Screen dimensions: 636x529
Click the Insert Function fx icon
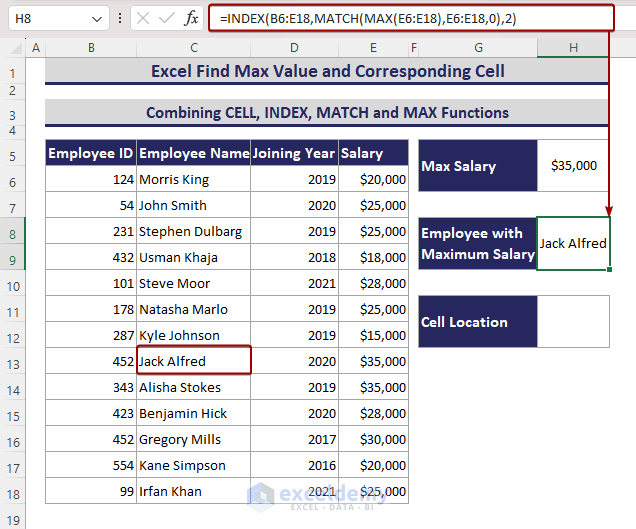tap(191, 18)
